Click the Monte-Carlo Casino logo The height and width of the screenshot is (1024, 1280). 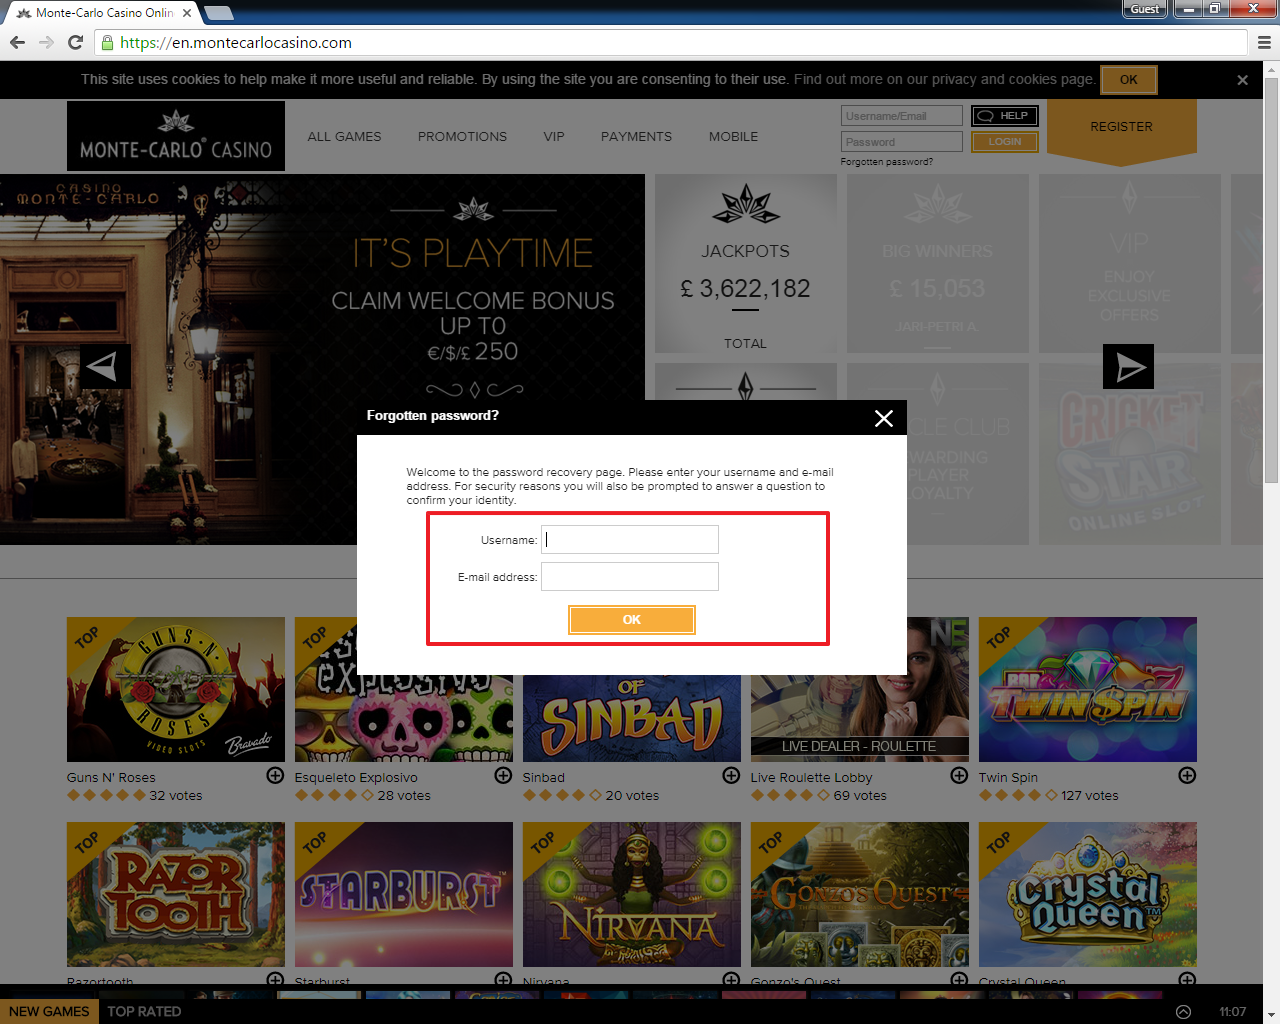[x=176, y=136]
